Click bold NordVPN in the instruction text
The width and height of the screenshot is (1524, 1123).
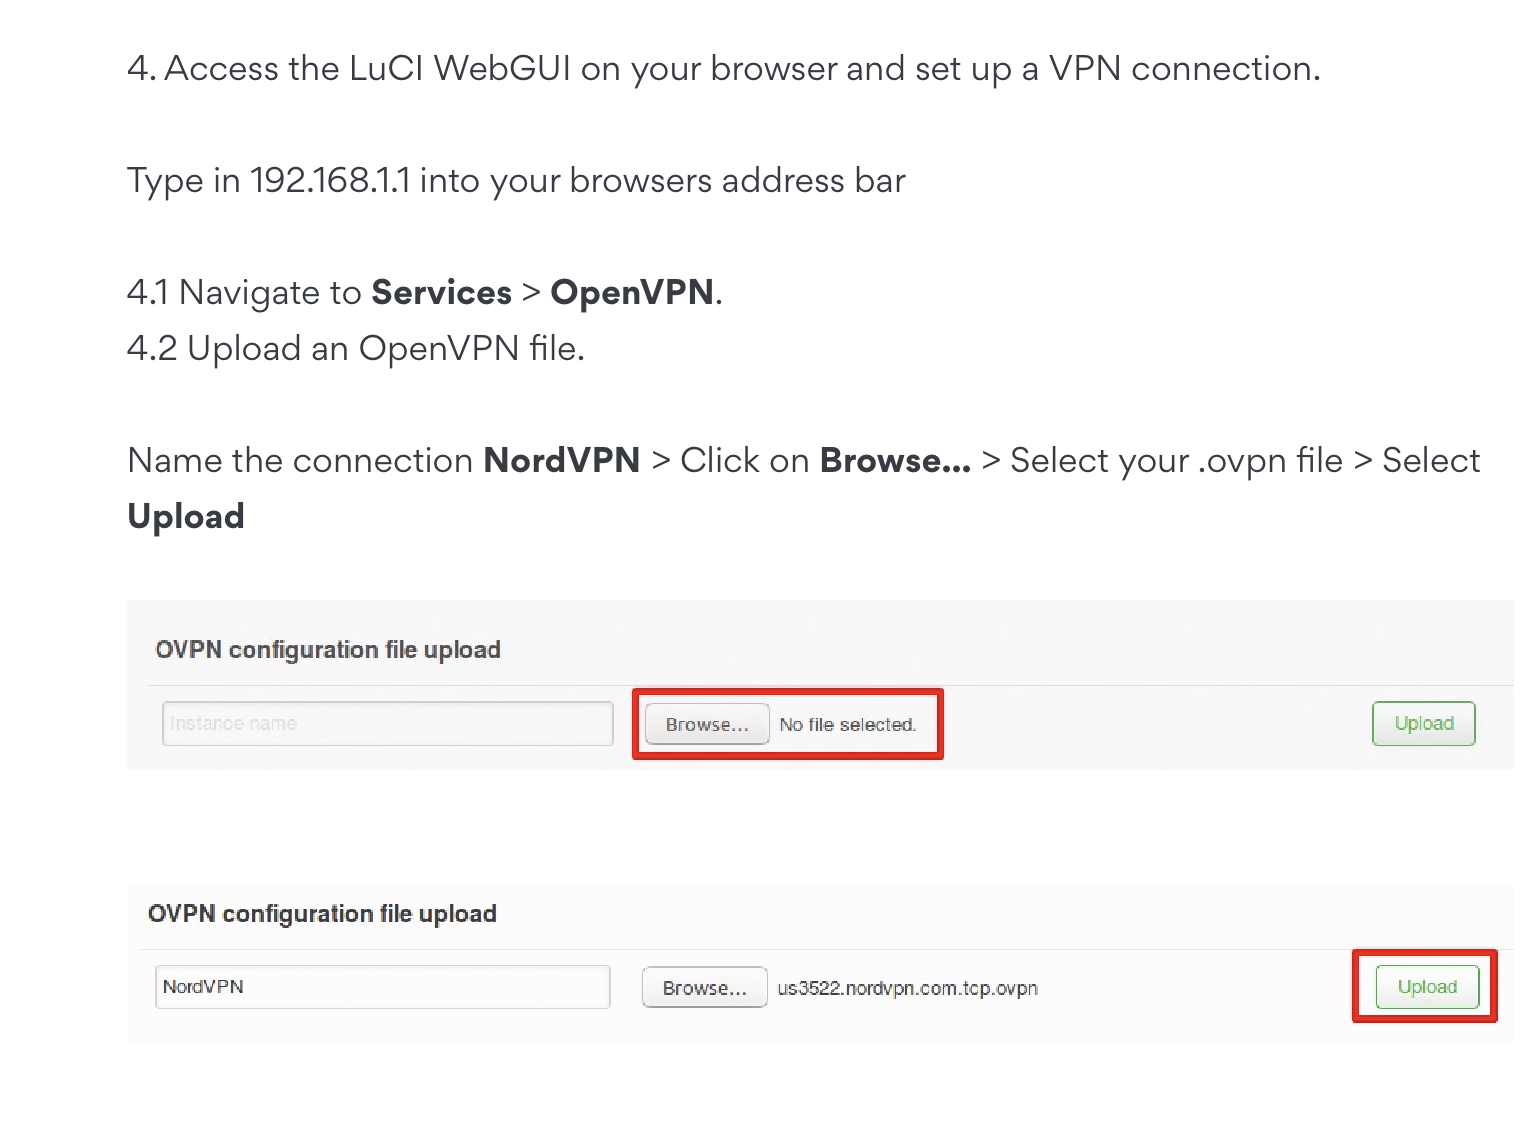[561, 460]
